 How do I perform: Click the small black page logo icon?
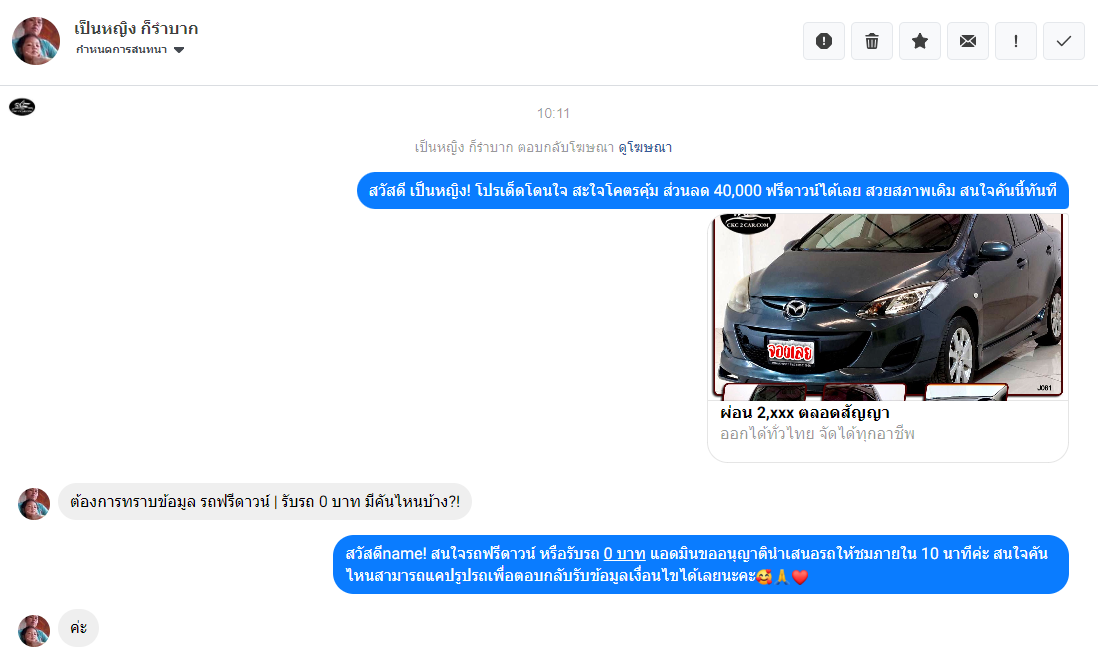22,107
